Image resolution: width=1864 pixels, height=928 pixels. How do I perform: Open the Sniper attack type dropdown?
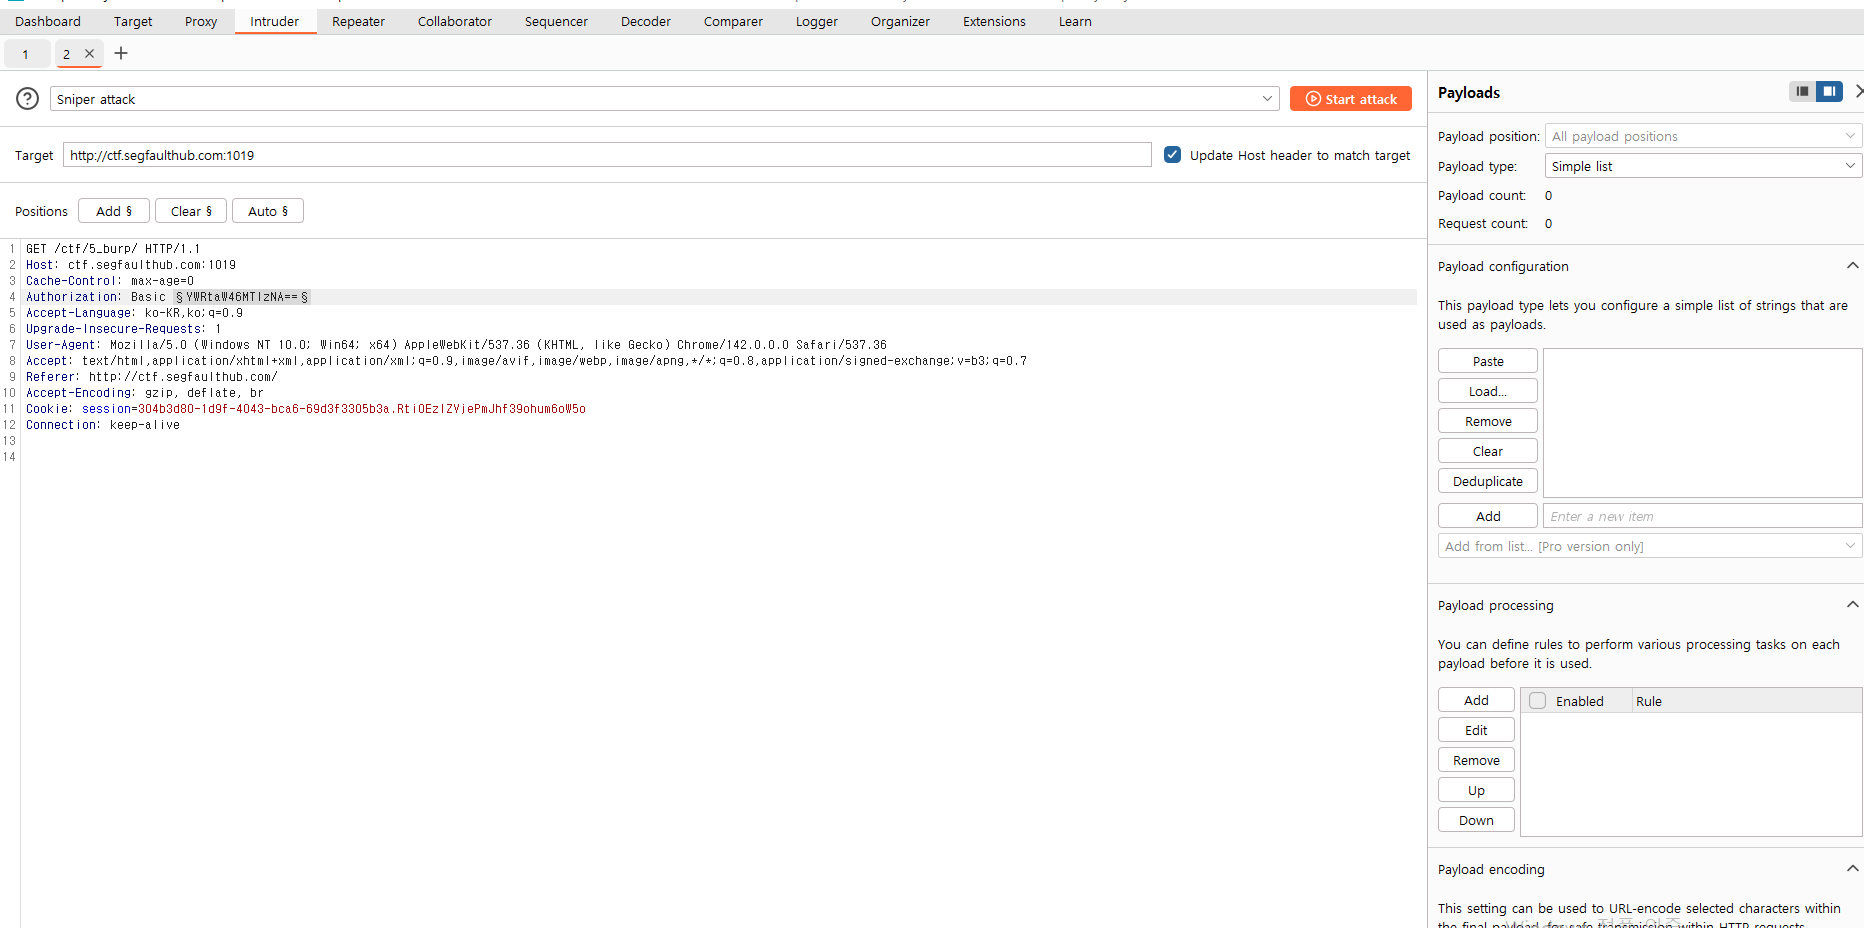[664, 99]
